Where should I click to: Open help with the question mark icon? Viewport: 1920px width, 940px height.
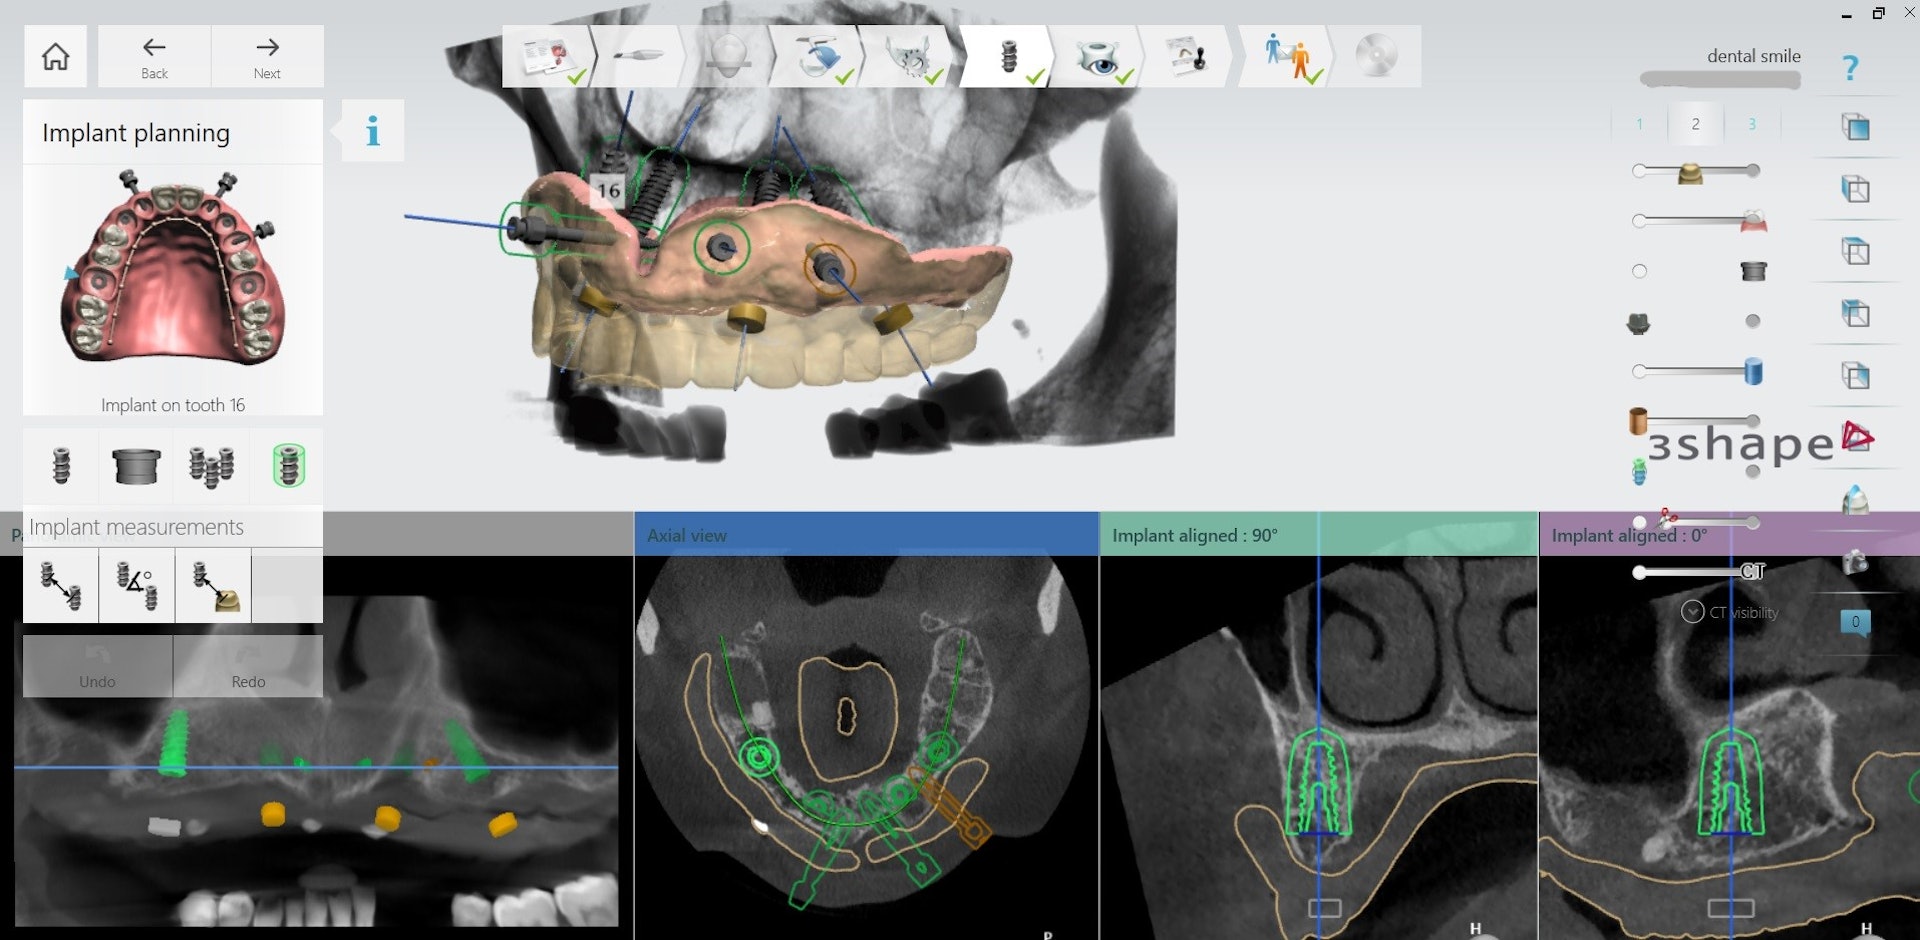1850,68
